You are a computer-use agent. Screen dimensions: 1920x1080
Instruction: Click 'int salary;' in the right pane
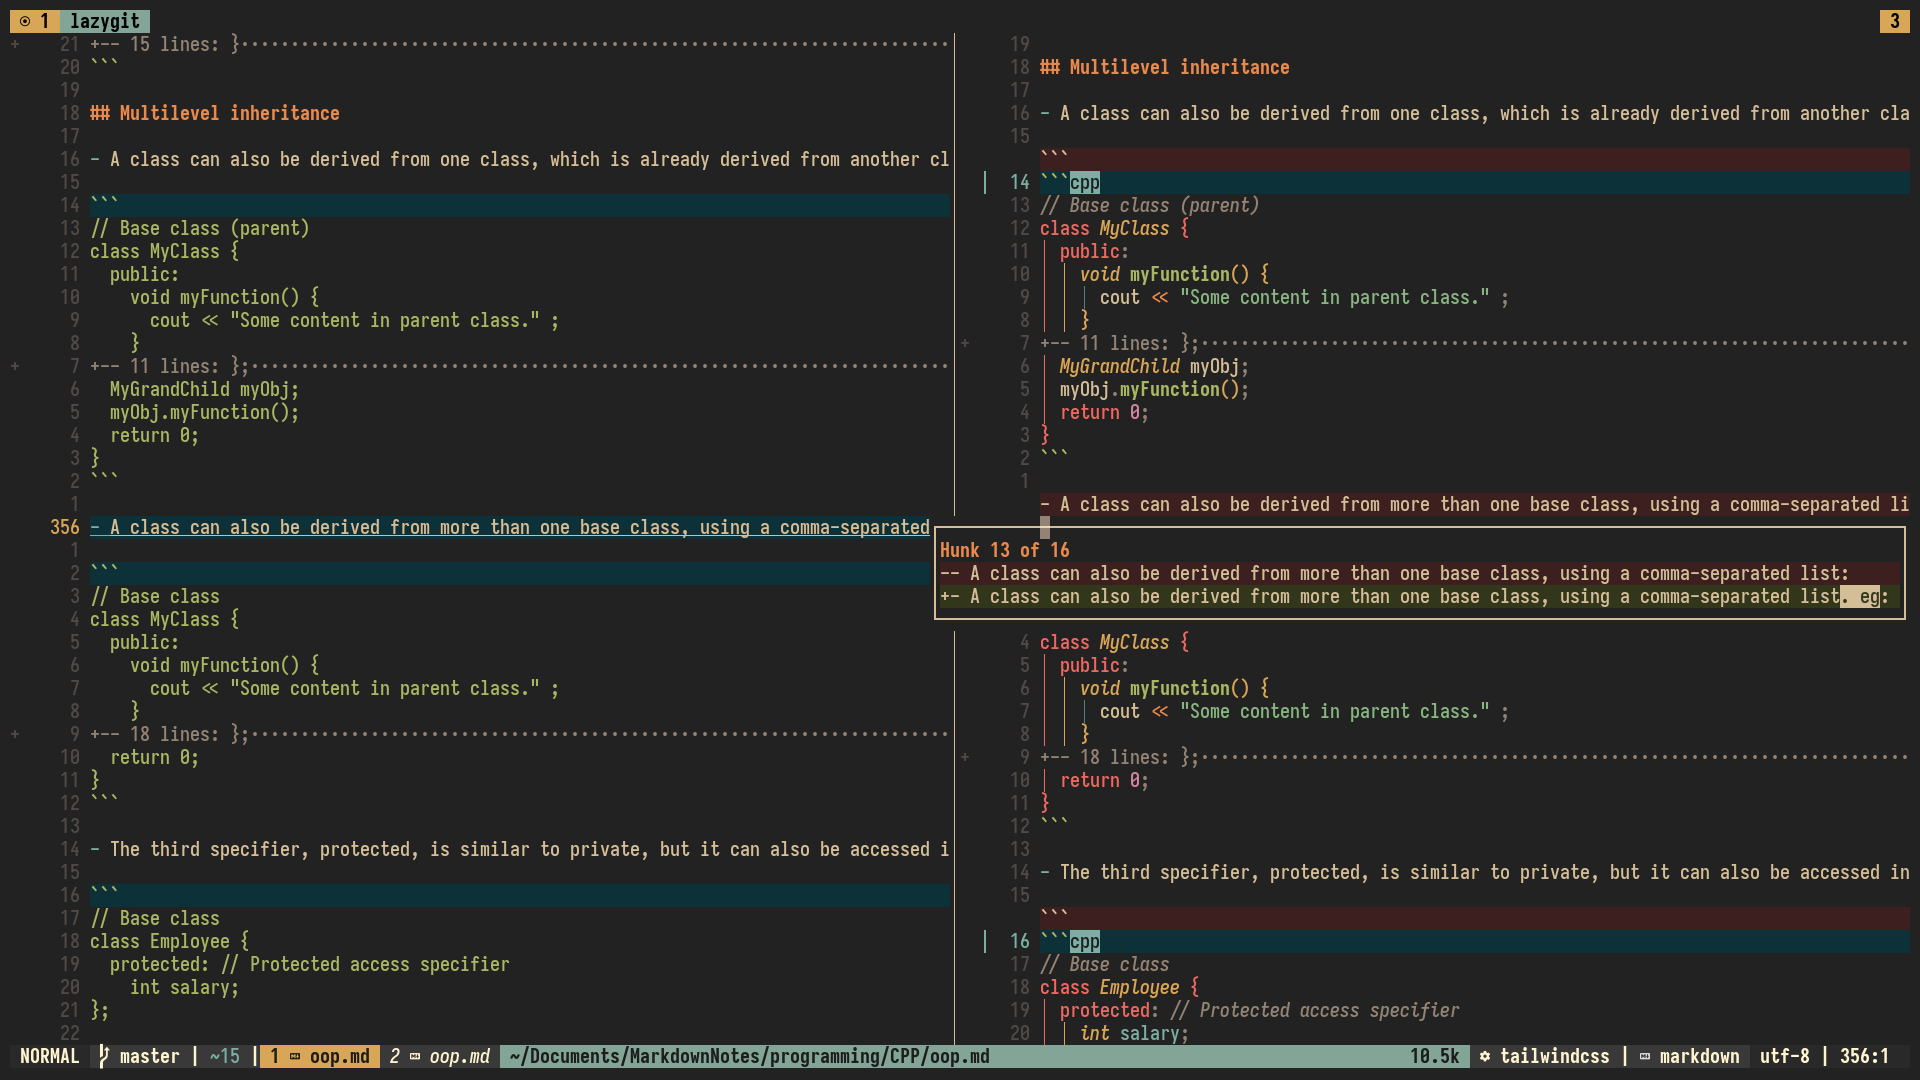click(1135, 1033)
